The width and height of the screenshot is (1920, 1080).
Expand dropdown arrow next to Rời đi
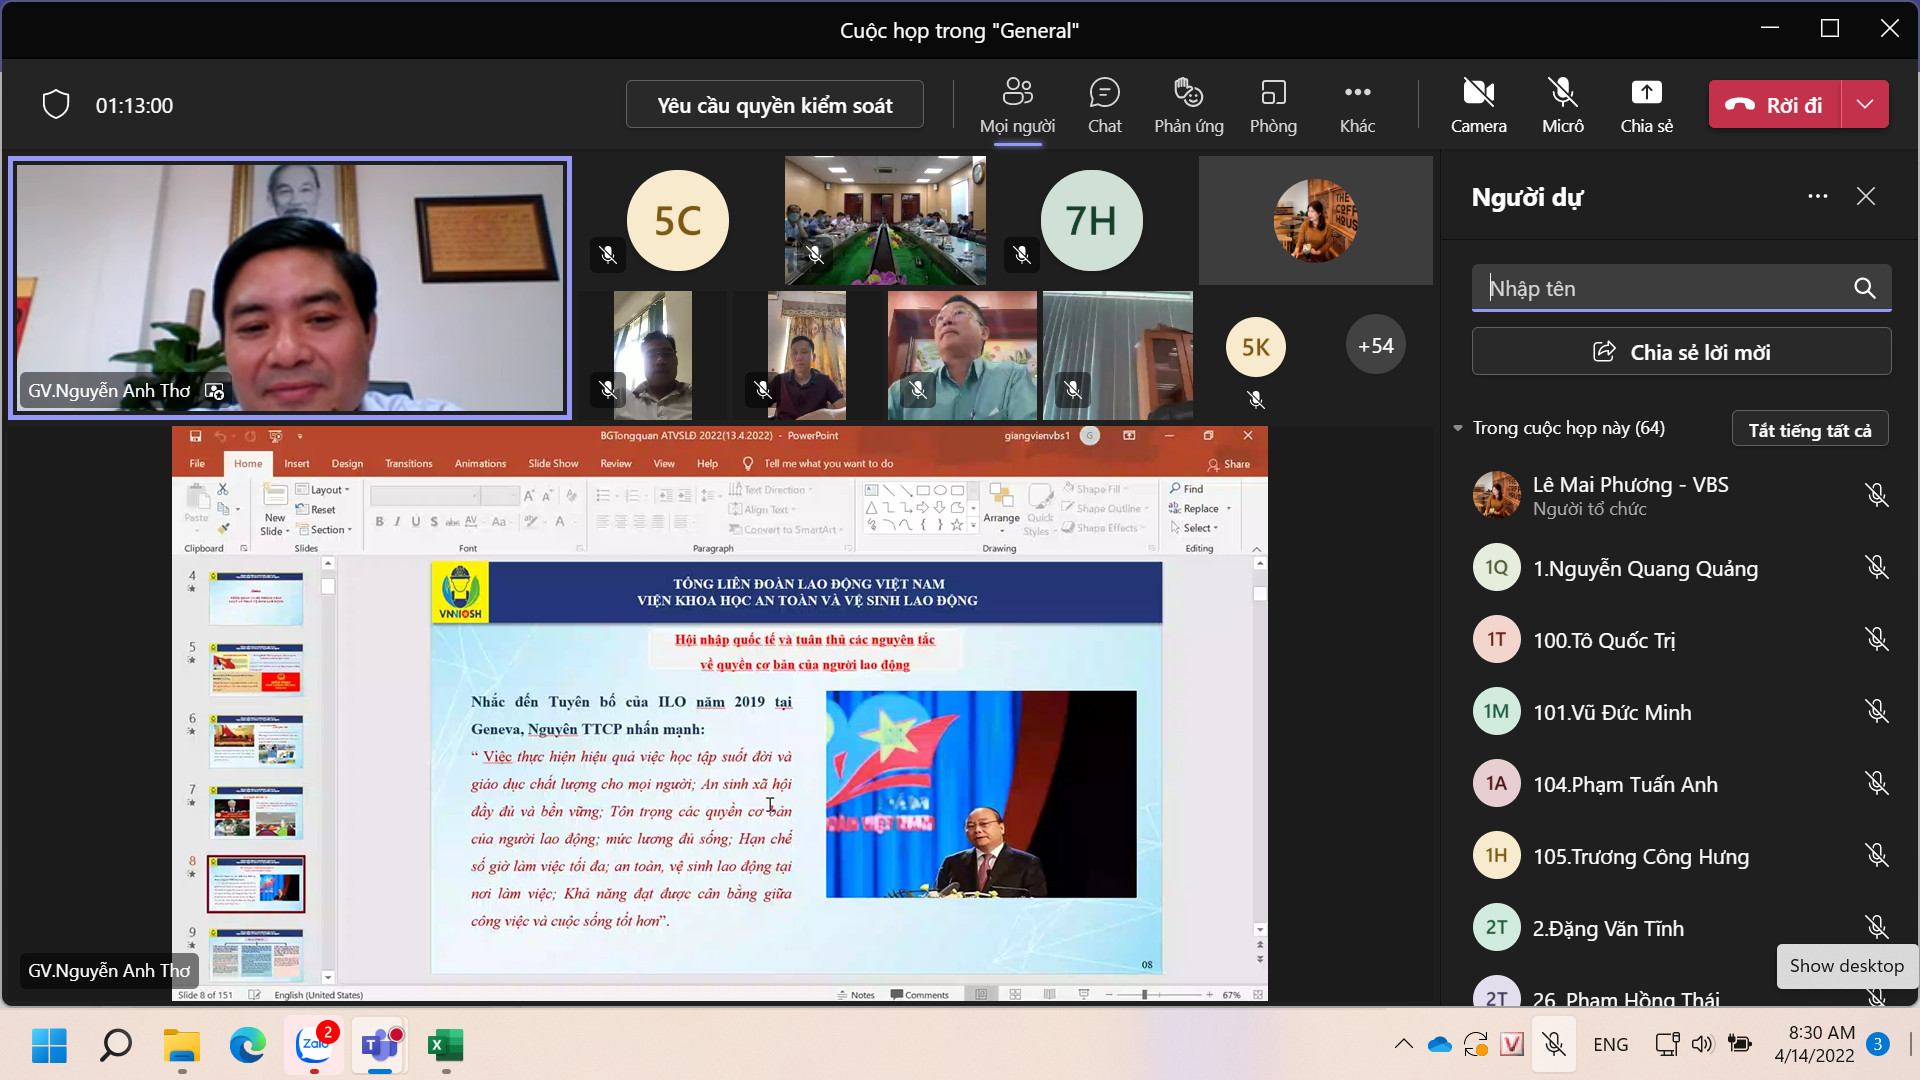(1865, 104)
